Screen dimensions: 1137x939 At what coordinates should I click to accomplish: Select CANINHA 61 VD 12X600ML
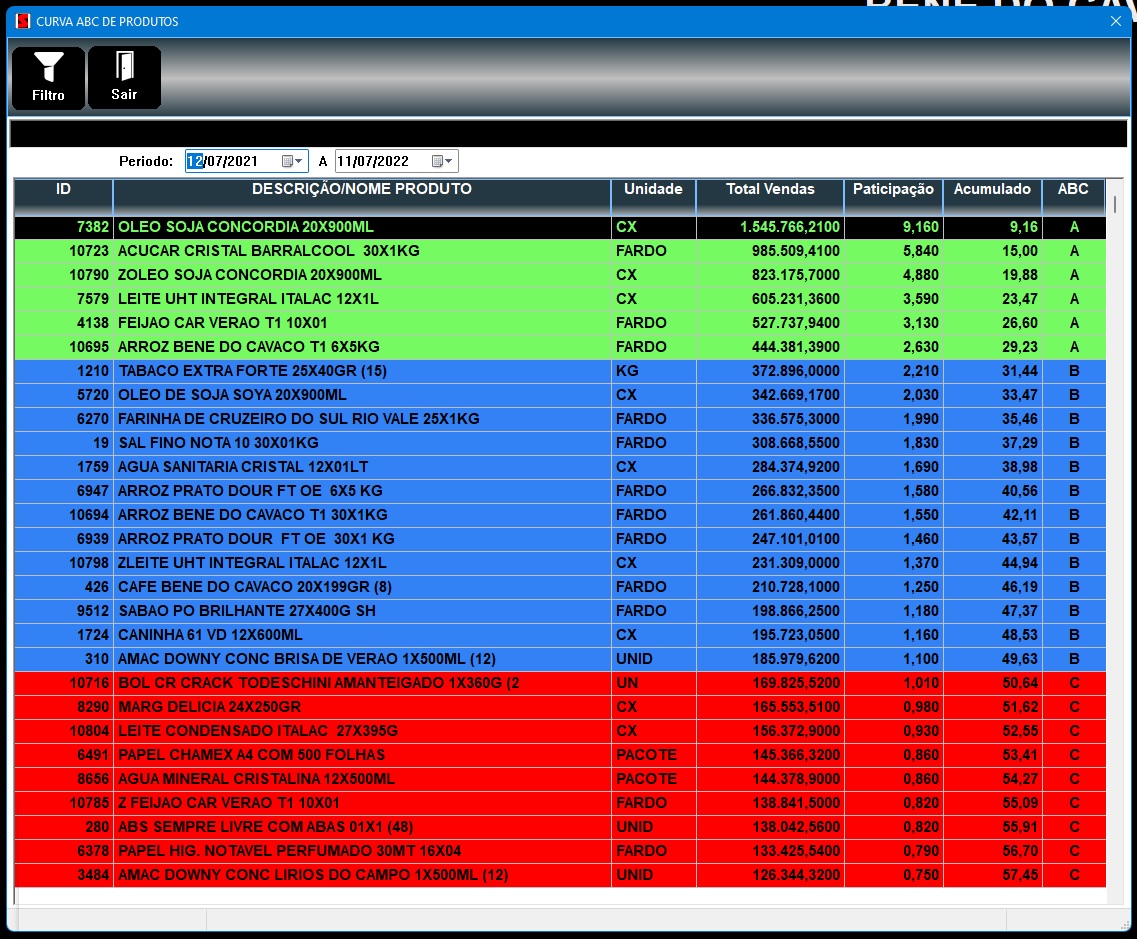tap(560, 634)
